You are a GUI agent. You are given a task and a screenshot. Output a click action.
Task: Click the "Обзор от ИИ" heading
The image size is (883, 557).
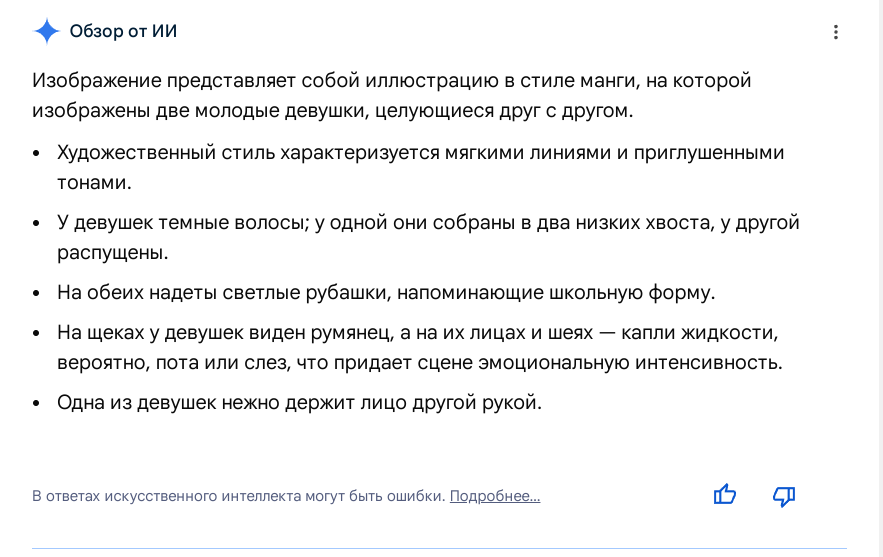[123, 32]
